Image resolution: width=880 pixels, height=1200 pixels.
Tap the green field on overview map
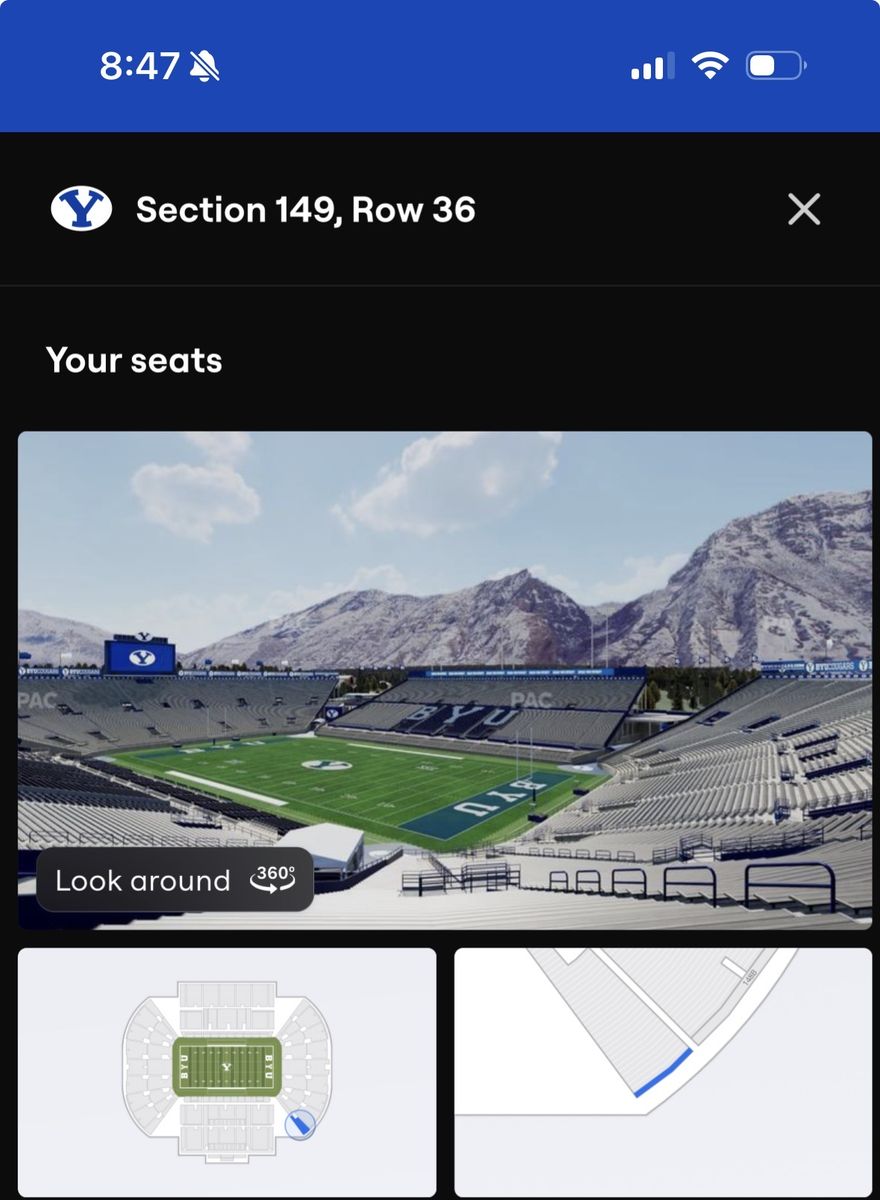coord(227,1066)
